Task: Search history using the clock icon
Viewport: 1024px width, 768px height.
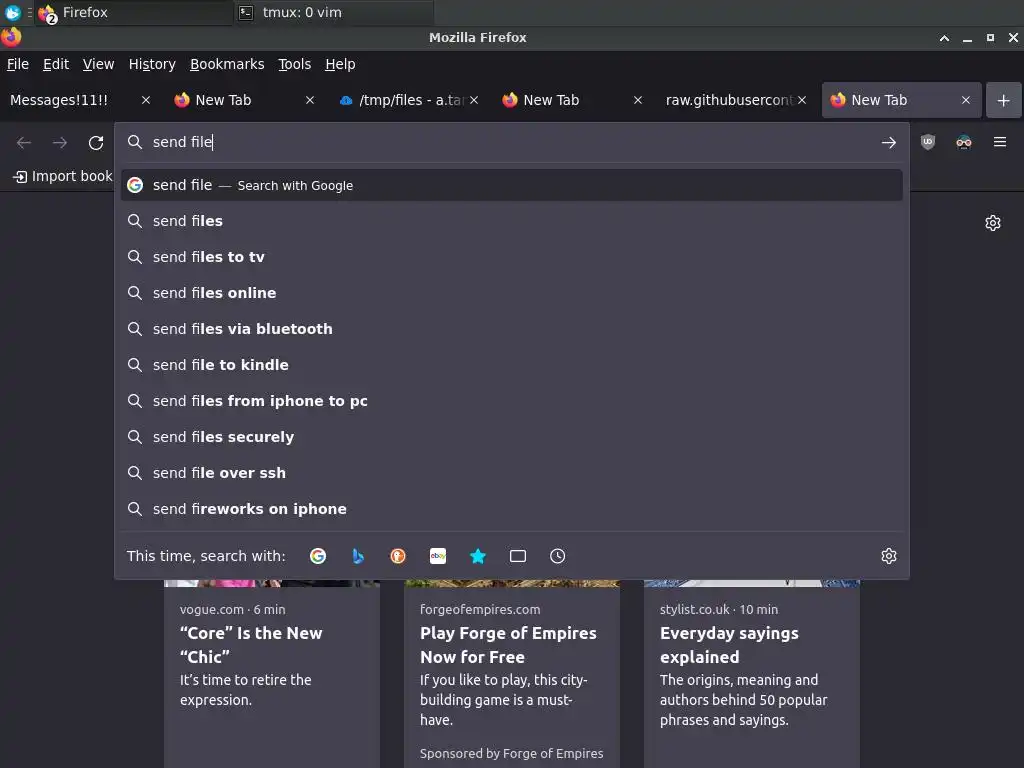Action: (557, 556)
